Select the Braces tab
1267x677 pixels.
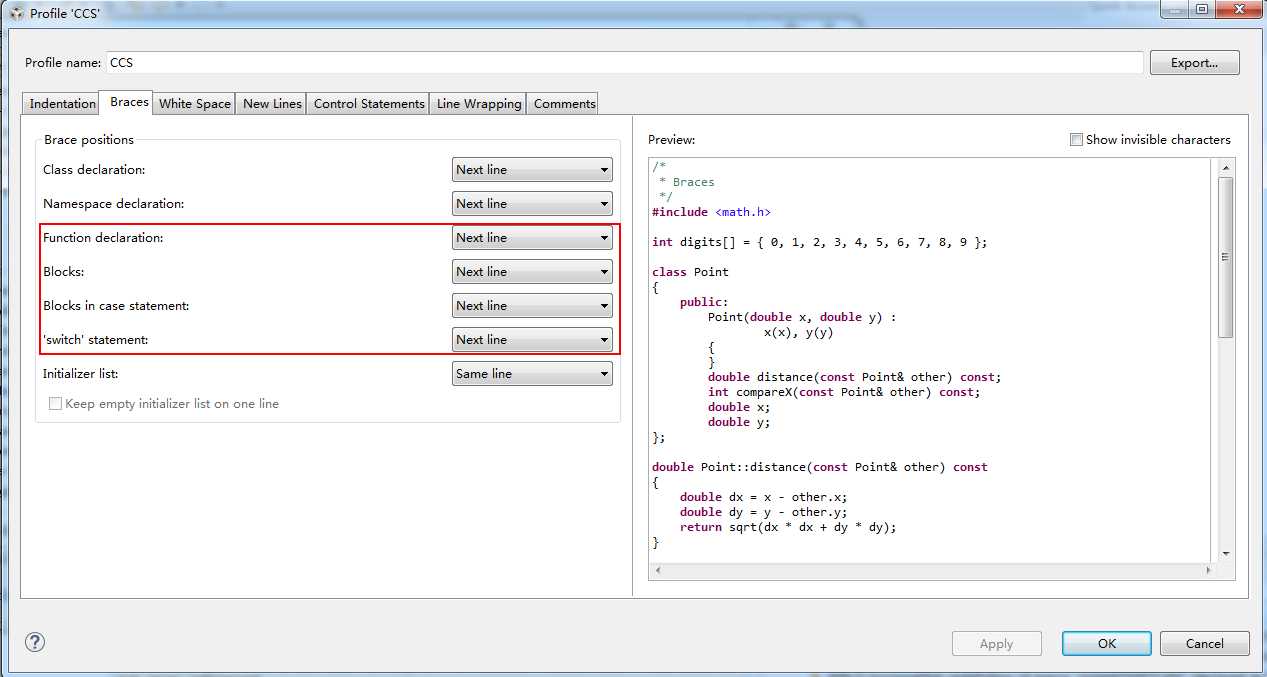coord(129,102)
